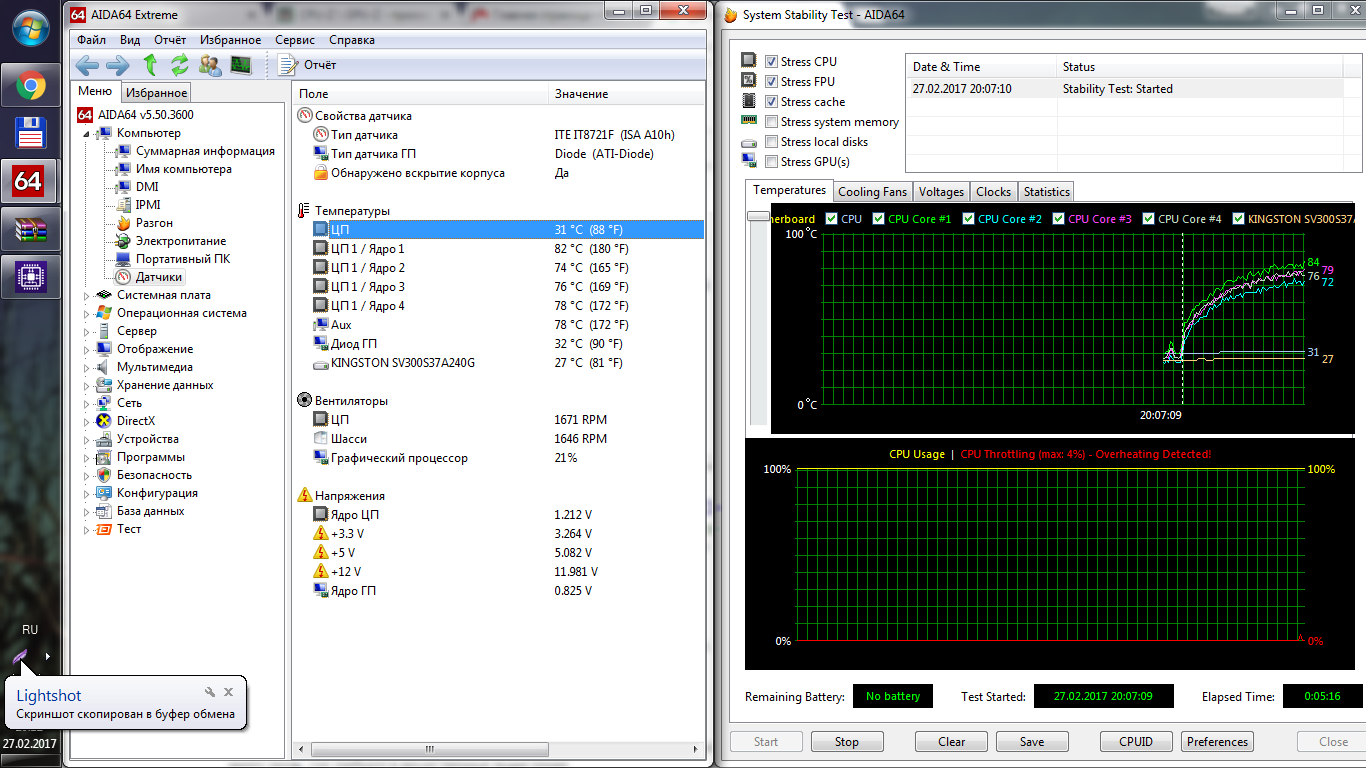Select Имя компьютера in the tree

pyautogui.click(x=184, y=169)
